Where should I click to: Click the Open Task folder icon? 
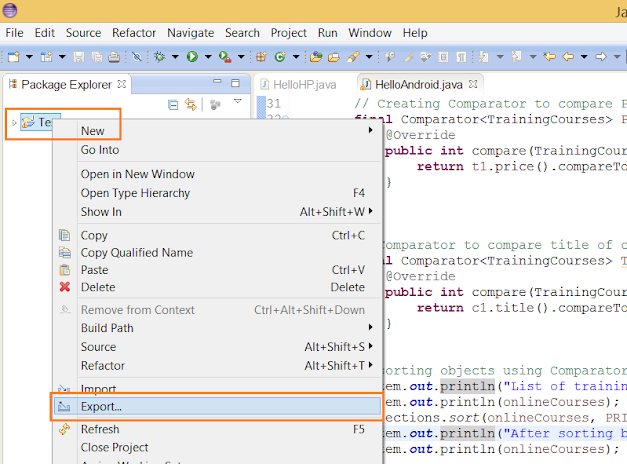(x=334, y=58)
